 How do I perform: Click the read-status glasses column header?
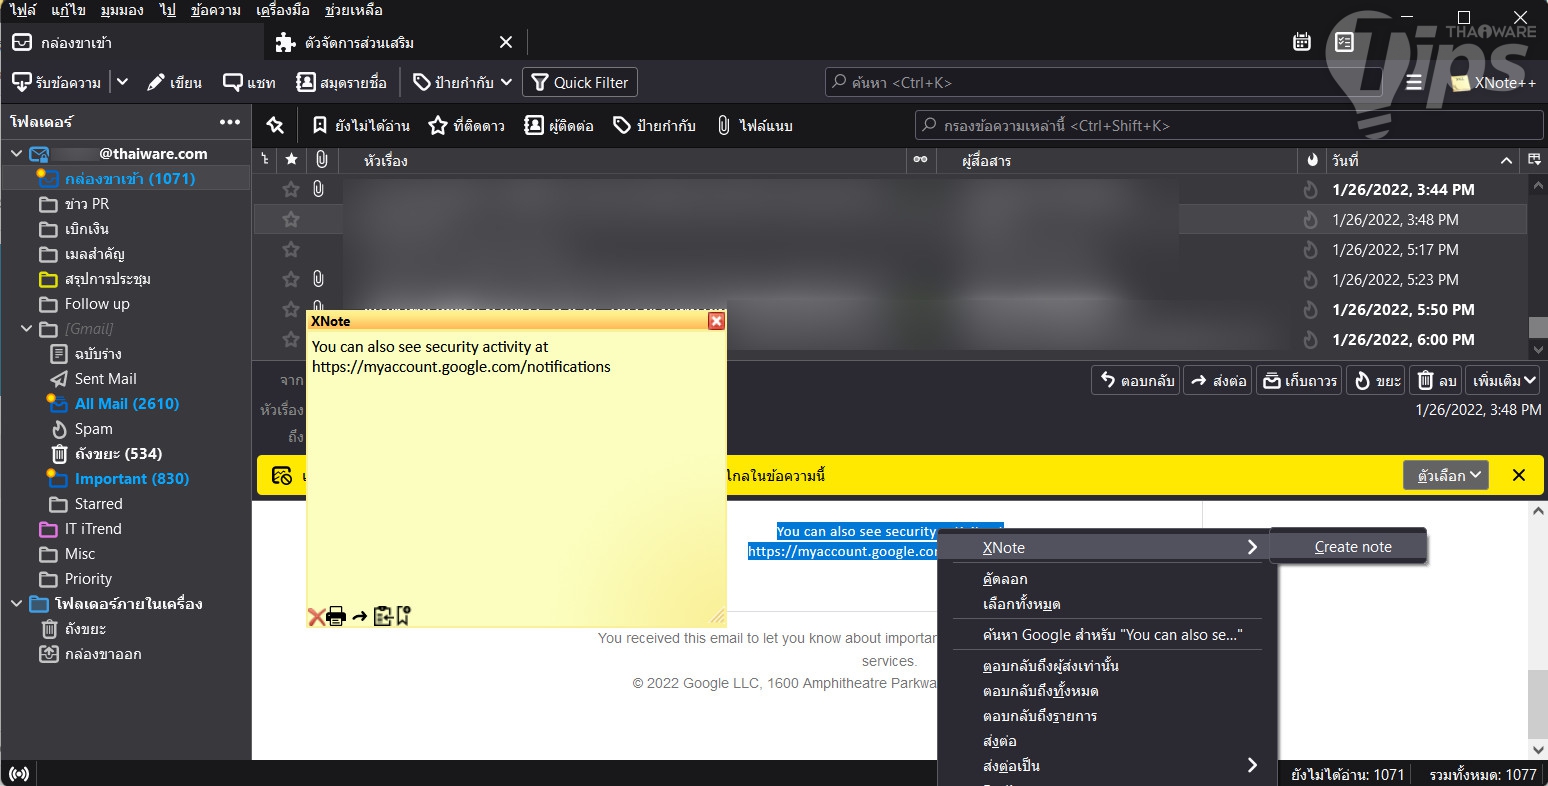click(x=920, y=160)
